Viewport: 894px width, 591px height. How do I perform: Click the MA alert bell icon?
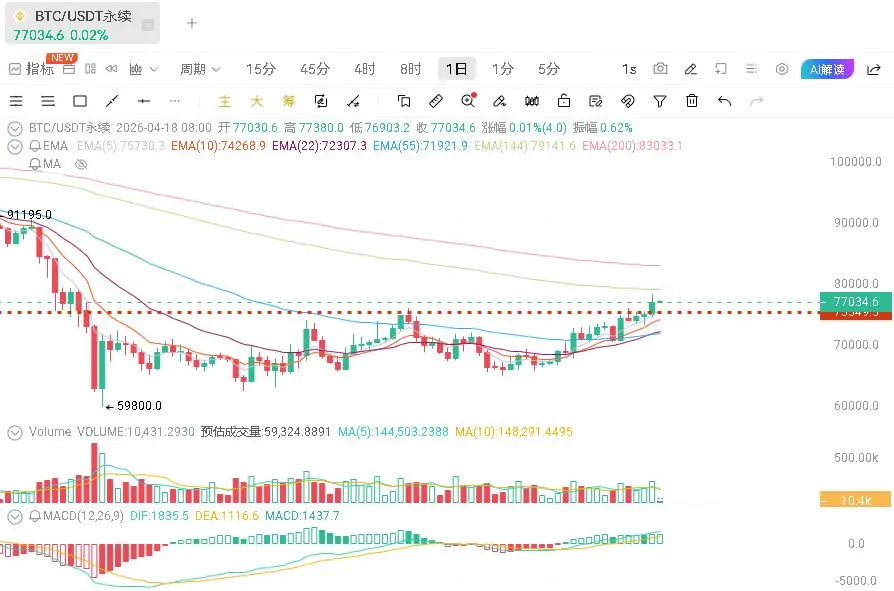35,164
